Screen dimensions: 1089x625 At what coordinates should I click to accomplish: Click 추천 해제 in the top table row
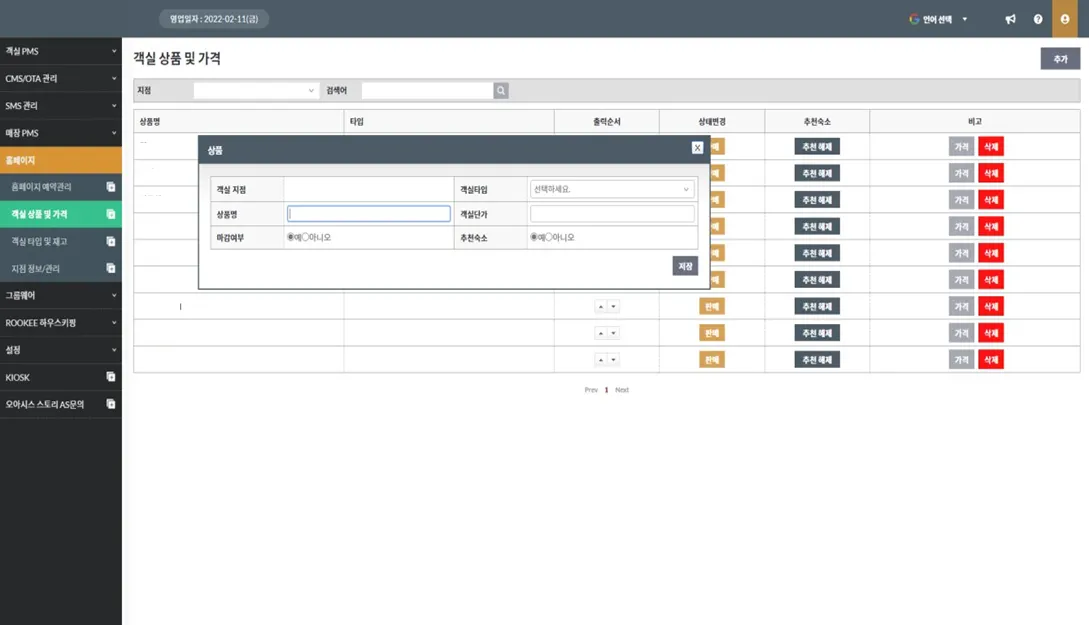(x=817, y=147)
